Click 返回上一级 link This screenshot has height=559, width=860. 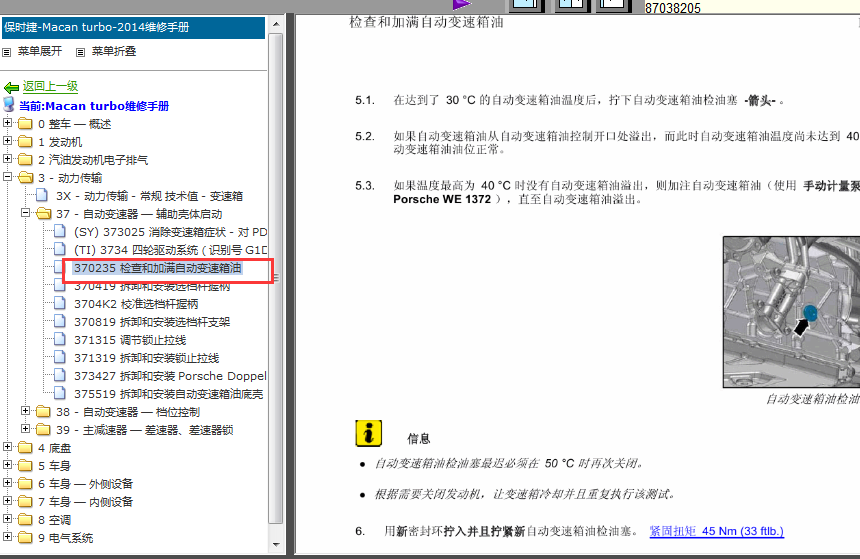[x=50, y=86]
